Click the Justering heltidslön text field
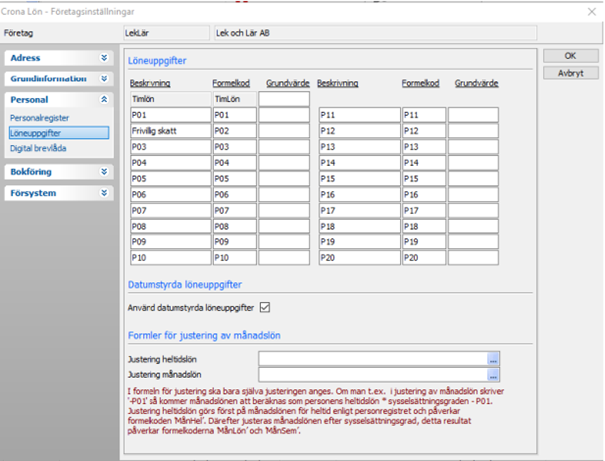This screenshot has height=461, width=605. (372, 358)
